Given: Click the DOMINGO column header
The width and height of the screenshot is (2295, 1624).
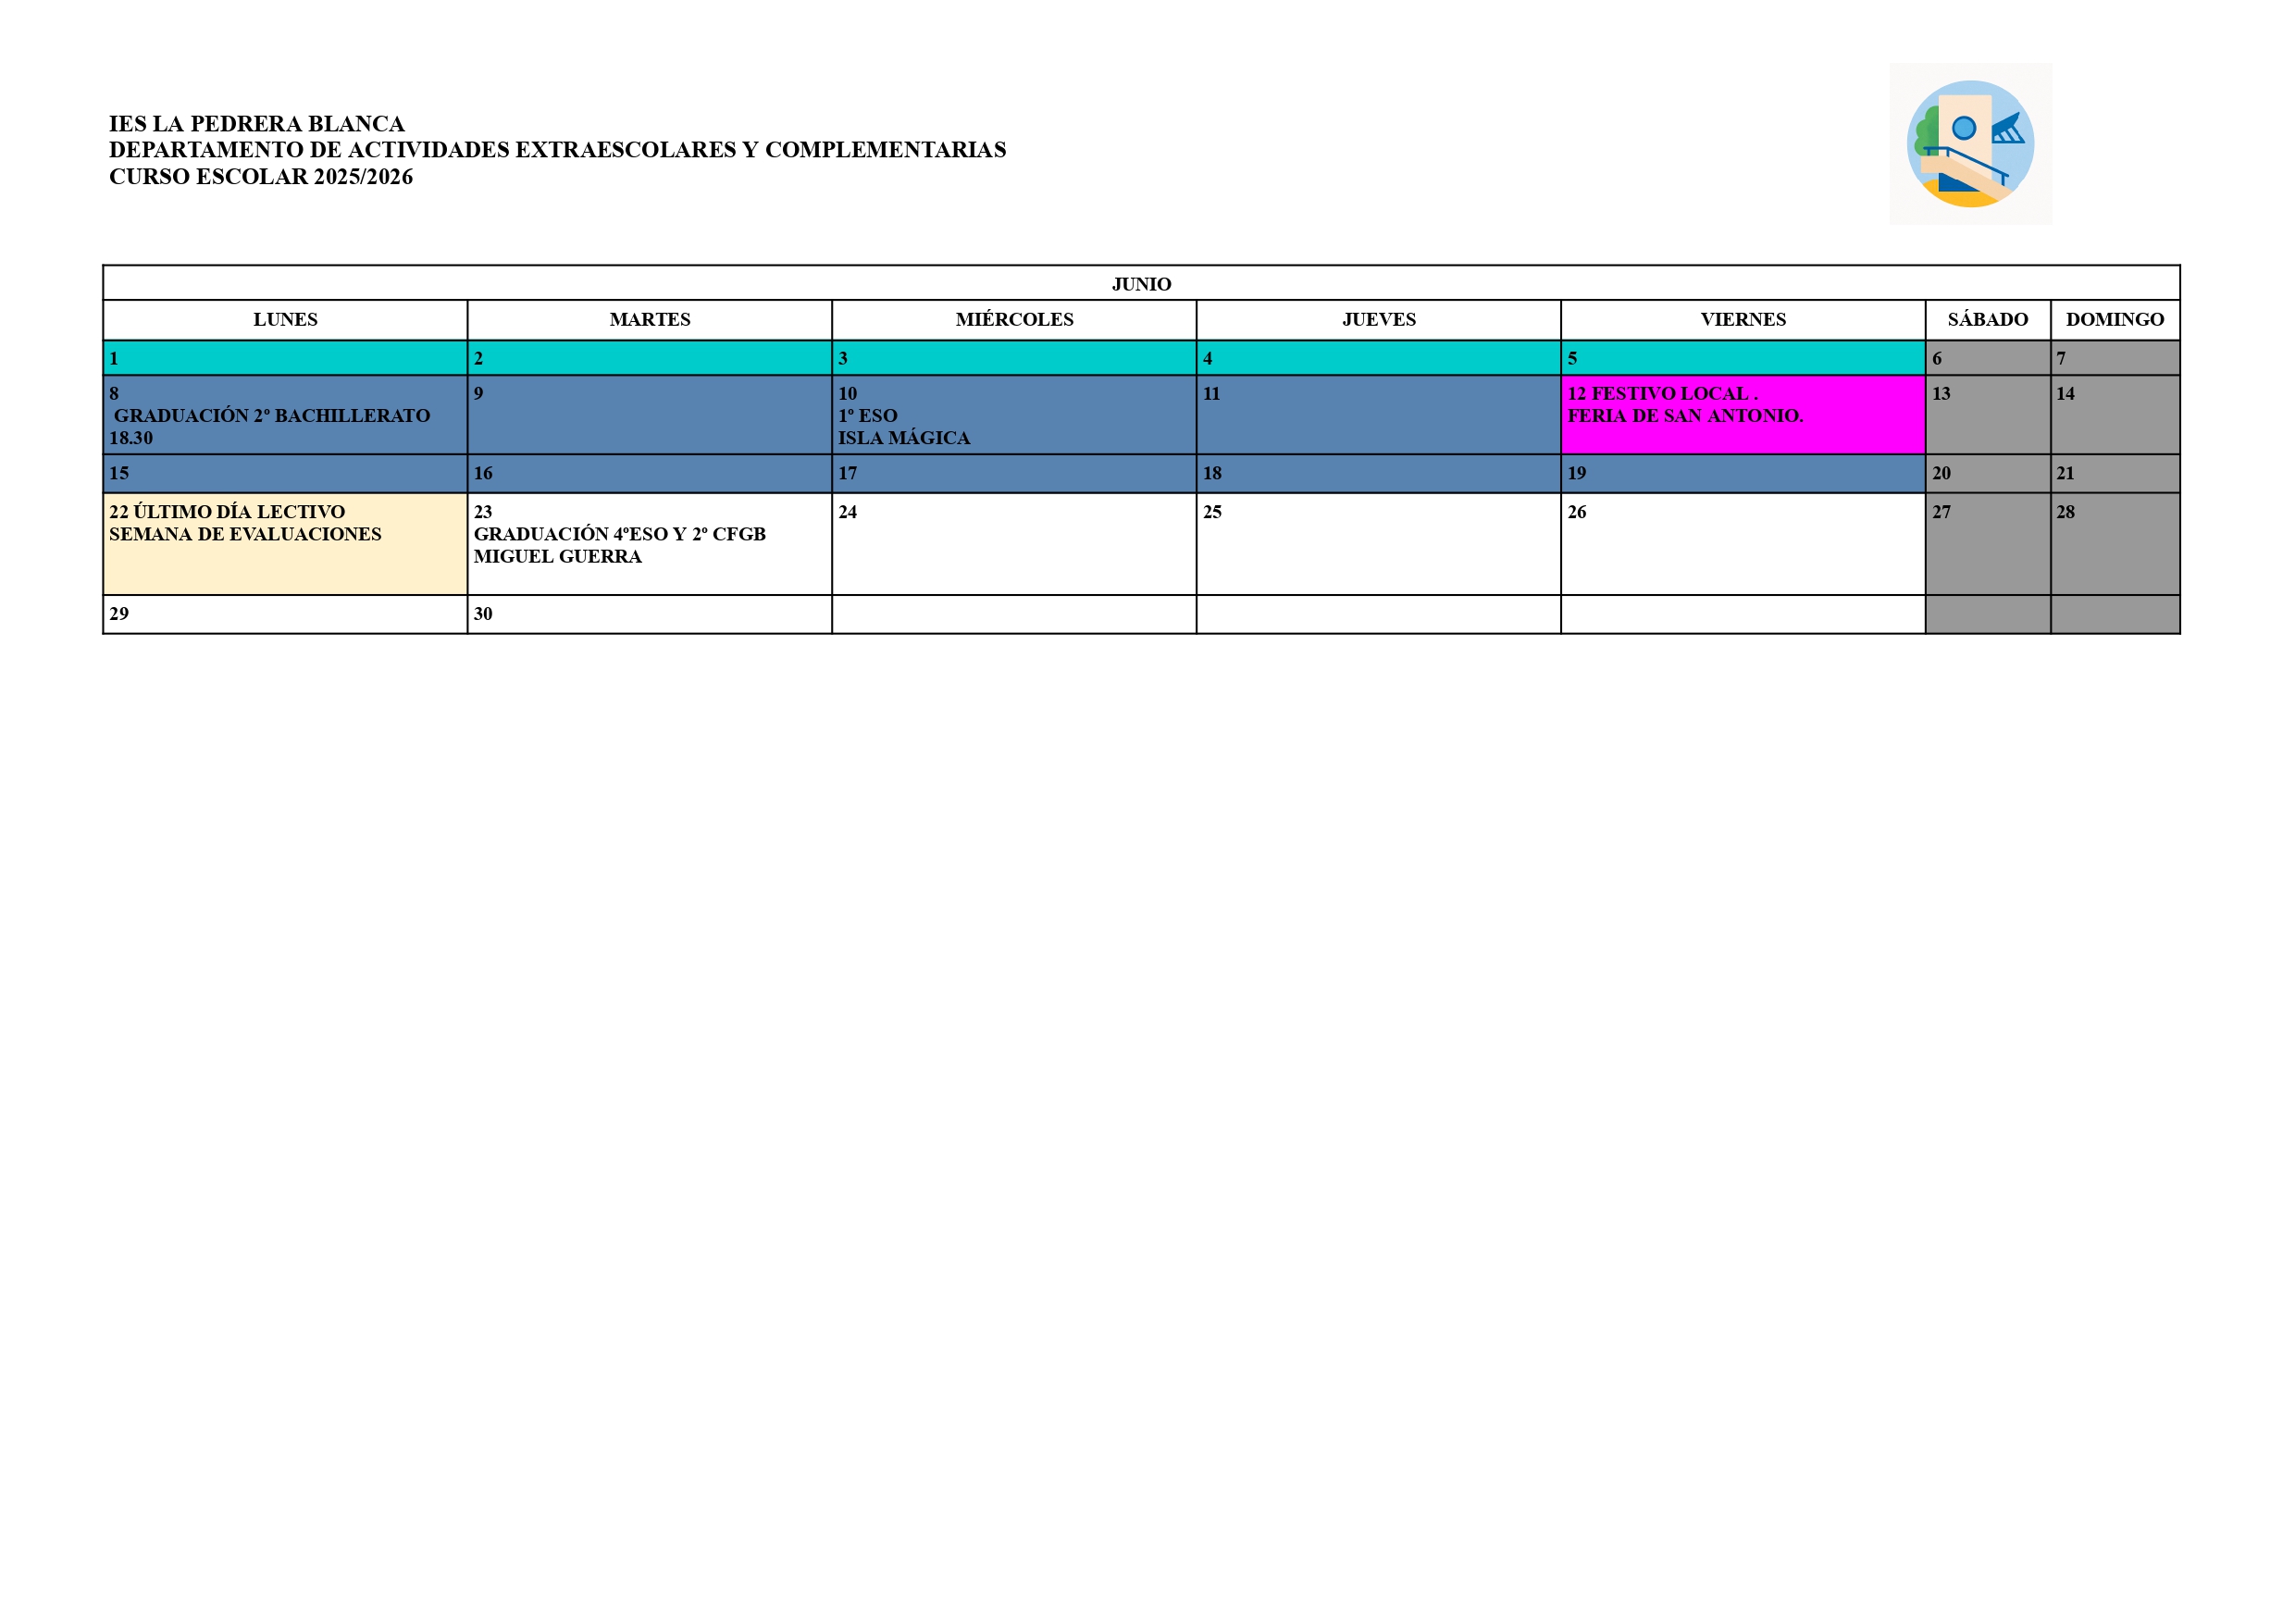Looking at the screenshot, I should click(2114, 319).
